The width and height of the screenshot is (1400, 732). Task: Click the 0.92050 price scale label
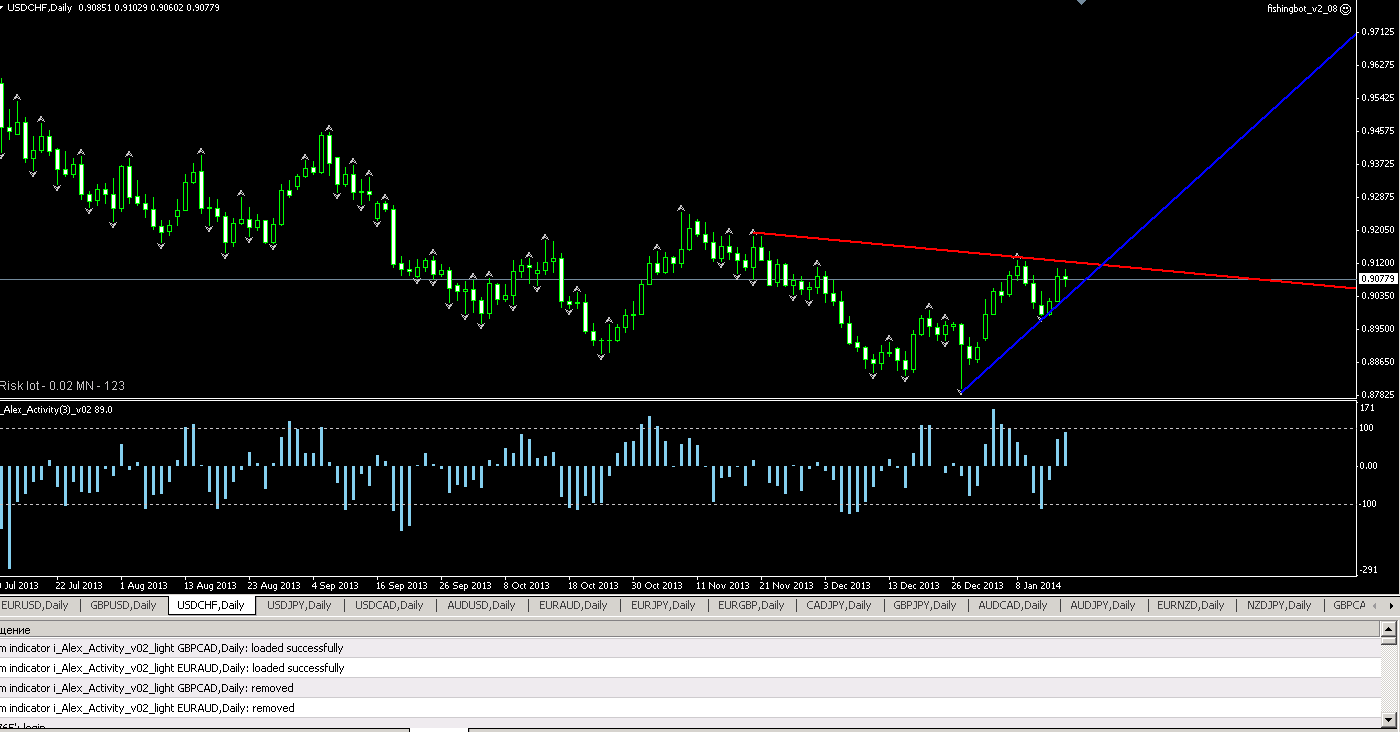pos(1378,229)
